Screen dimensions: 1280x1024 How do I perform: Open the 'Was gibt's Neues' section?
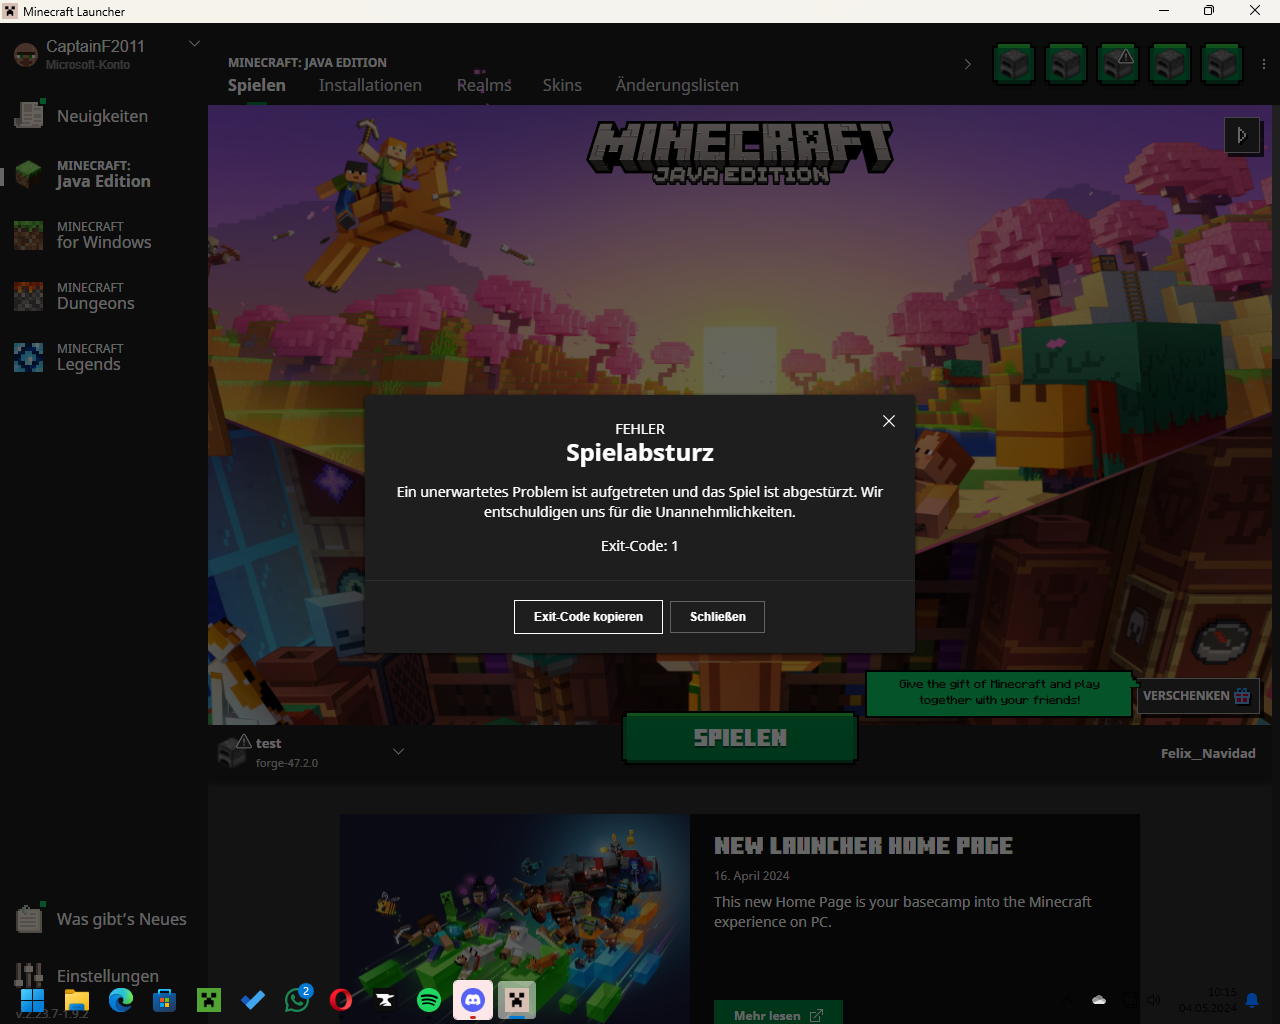pos(120,919)
